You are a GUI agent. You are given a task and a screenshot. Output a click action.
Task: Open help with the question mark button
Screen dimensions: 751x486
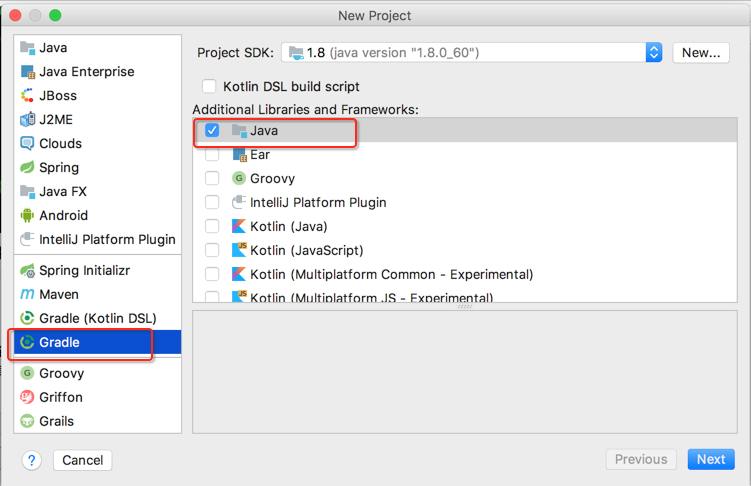point(32,461)
